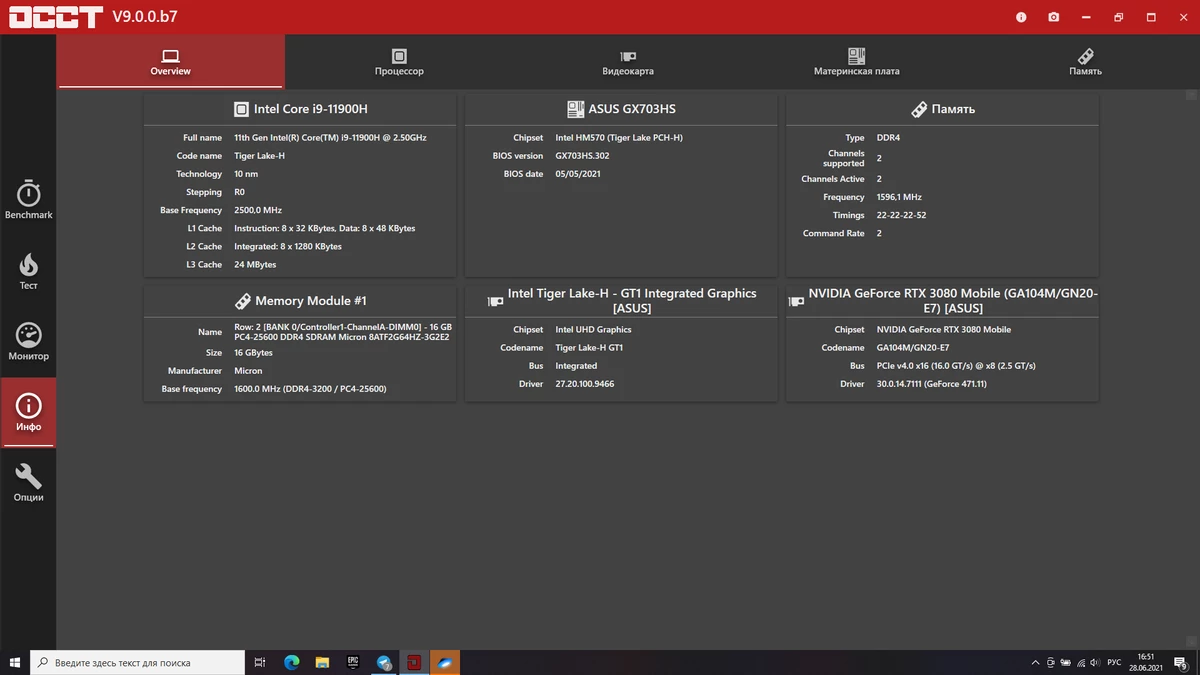This screenshot has width=1200, height=675.
Task: Click the 05/05/2021 BIOS date value
Action: coord(578,174)
